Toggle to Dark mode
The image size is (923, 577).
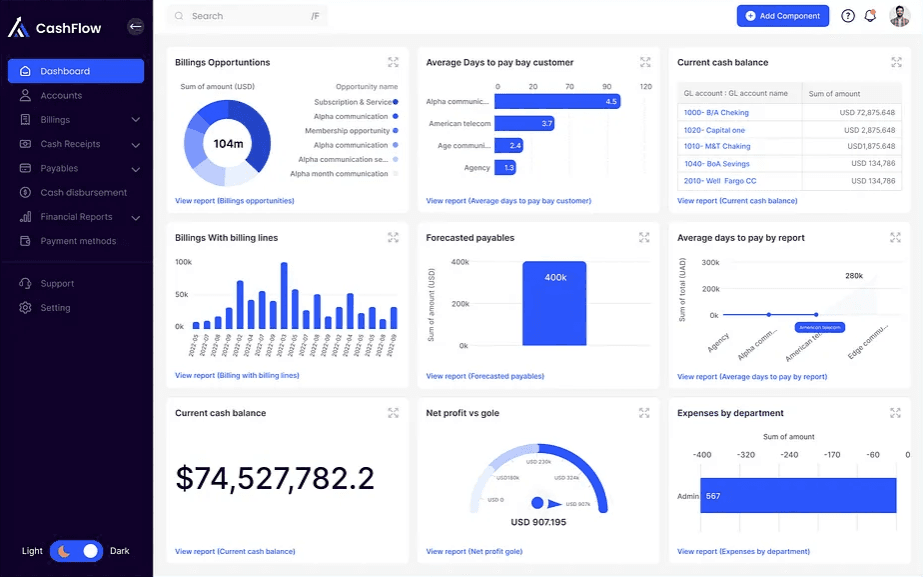[x=86, y=551]
